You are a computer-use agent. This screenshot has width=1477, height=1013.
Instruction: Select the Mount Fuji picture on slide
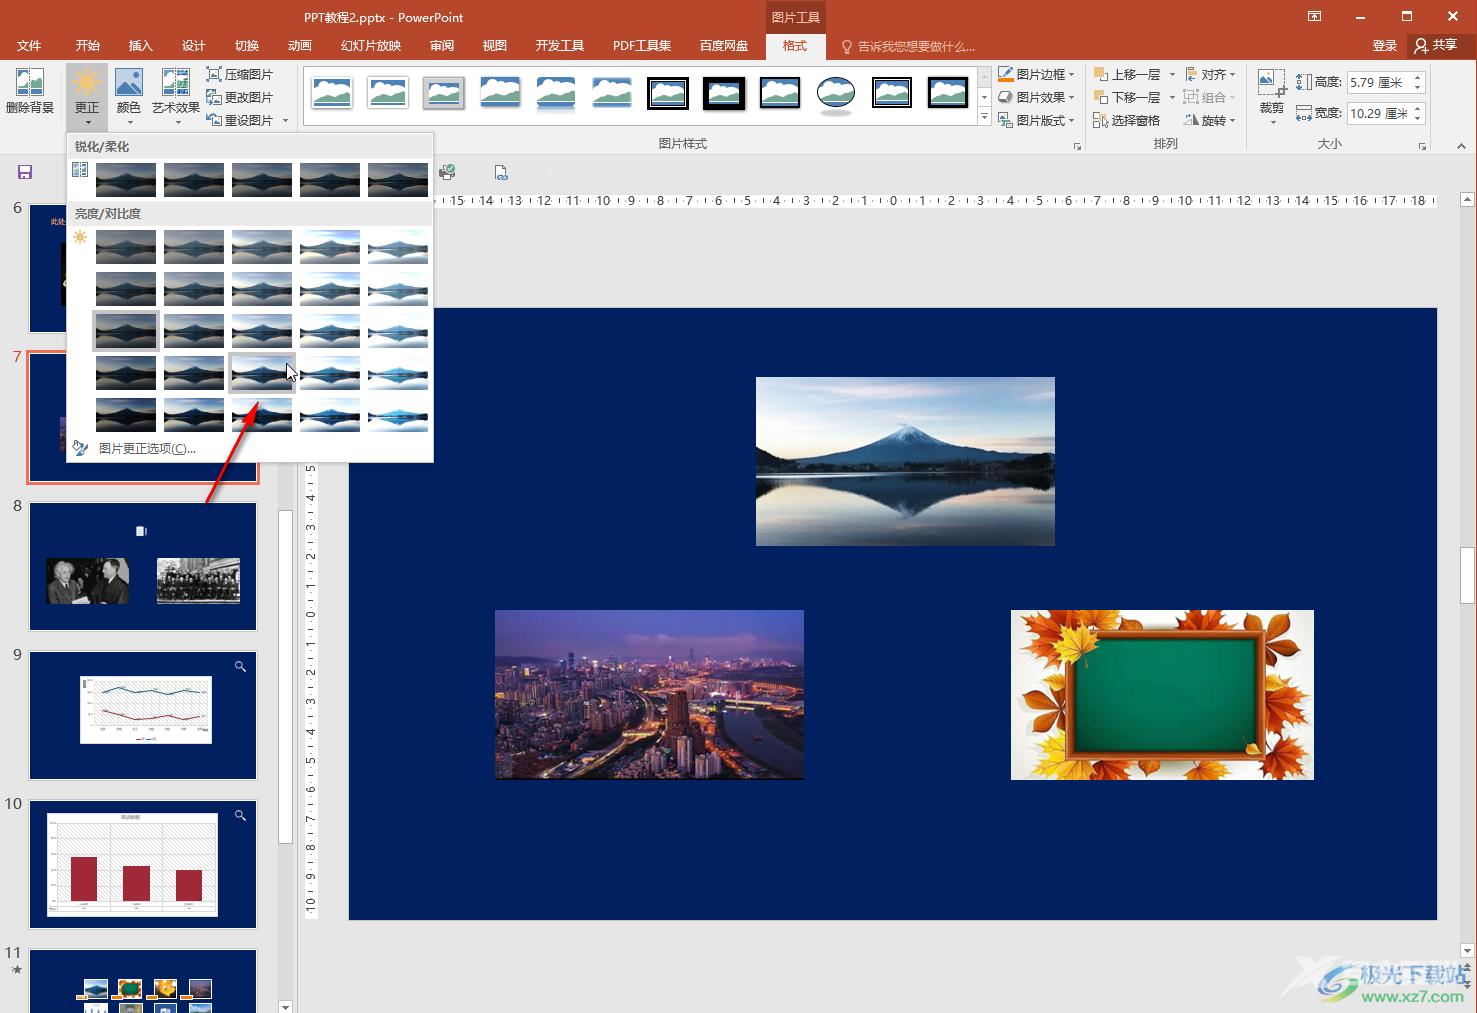pos(905,461)
